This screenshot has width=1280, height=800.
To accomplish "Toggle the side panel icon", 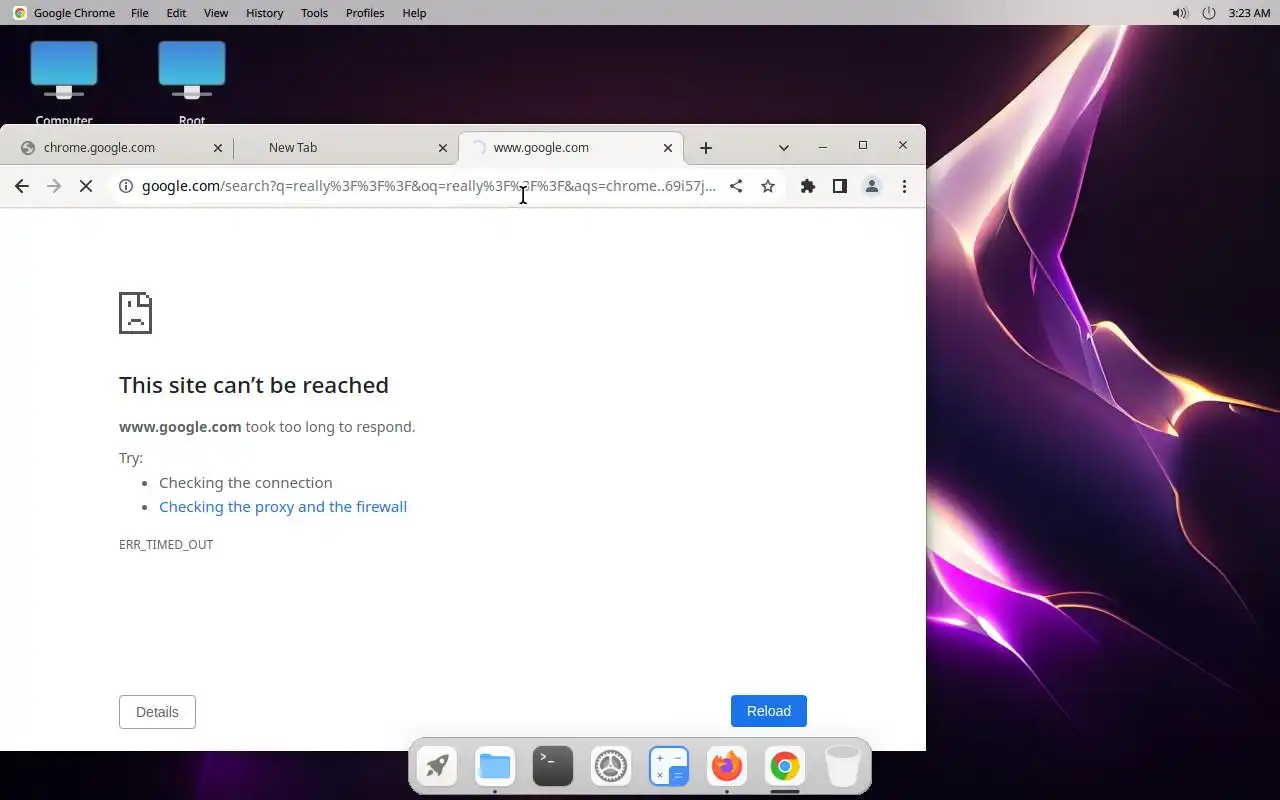I will (840, 186).
